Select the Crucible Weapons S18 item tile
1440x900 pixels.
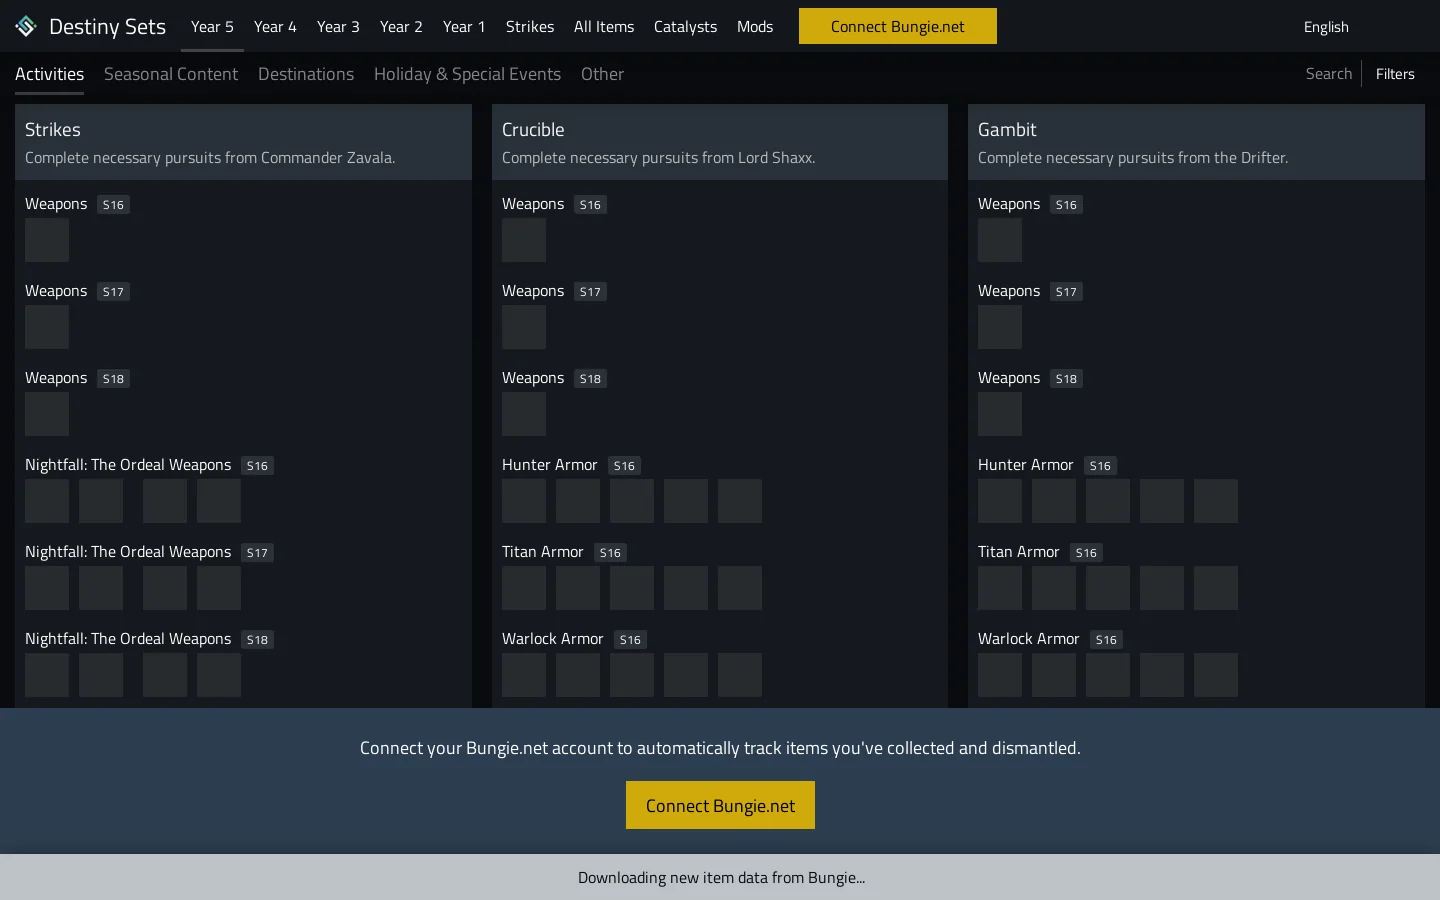pos(524,414)
